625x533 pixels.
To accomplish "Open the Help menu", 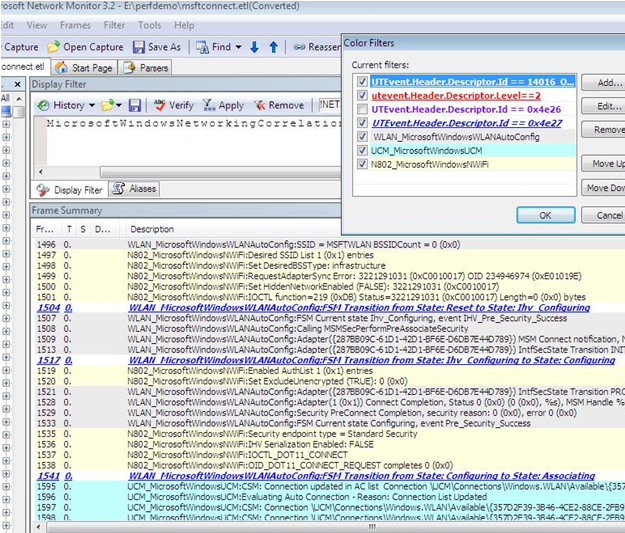I will [184, 25].
